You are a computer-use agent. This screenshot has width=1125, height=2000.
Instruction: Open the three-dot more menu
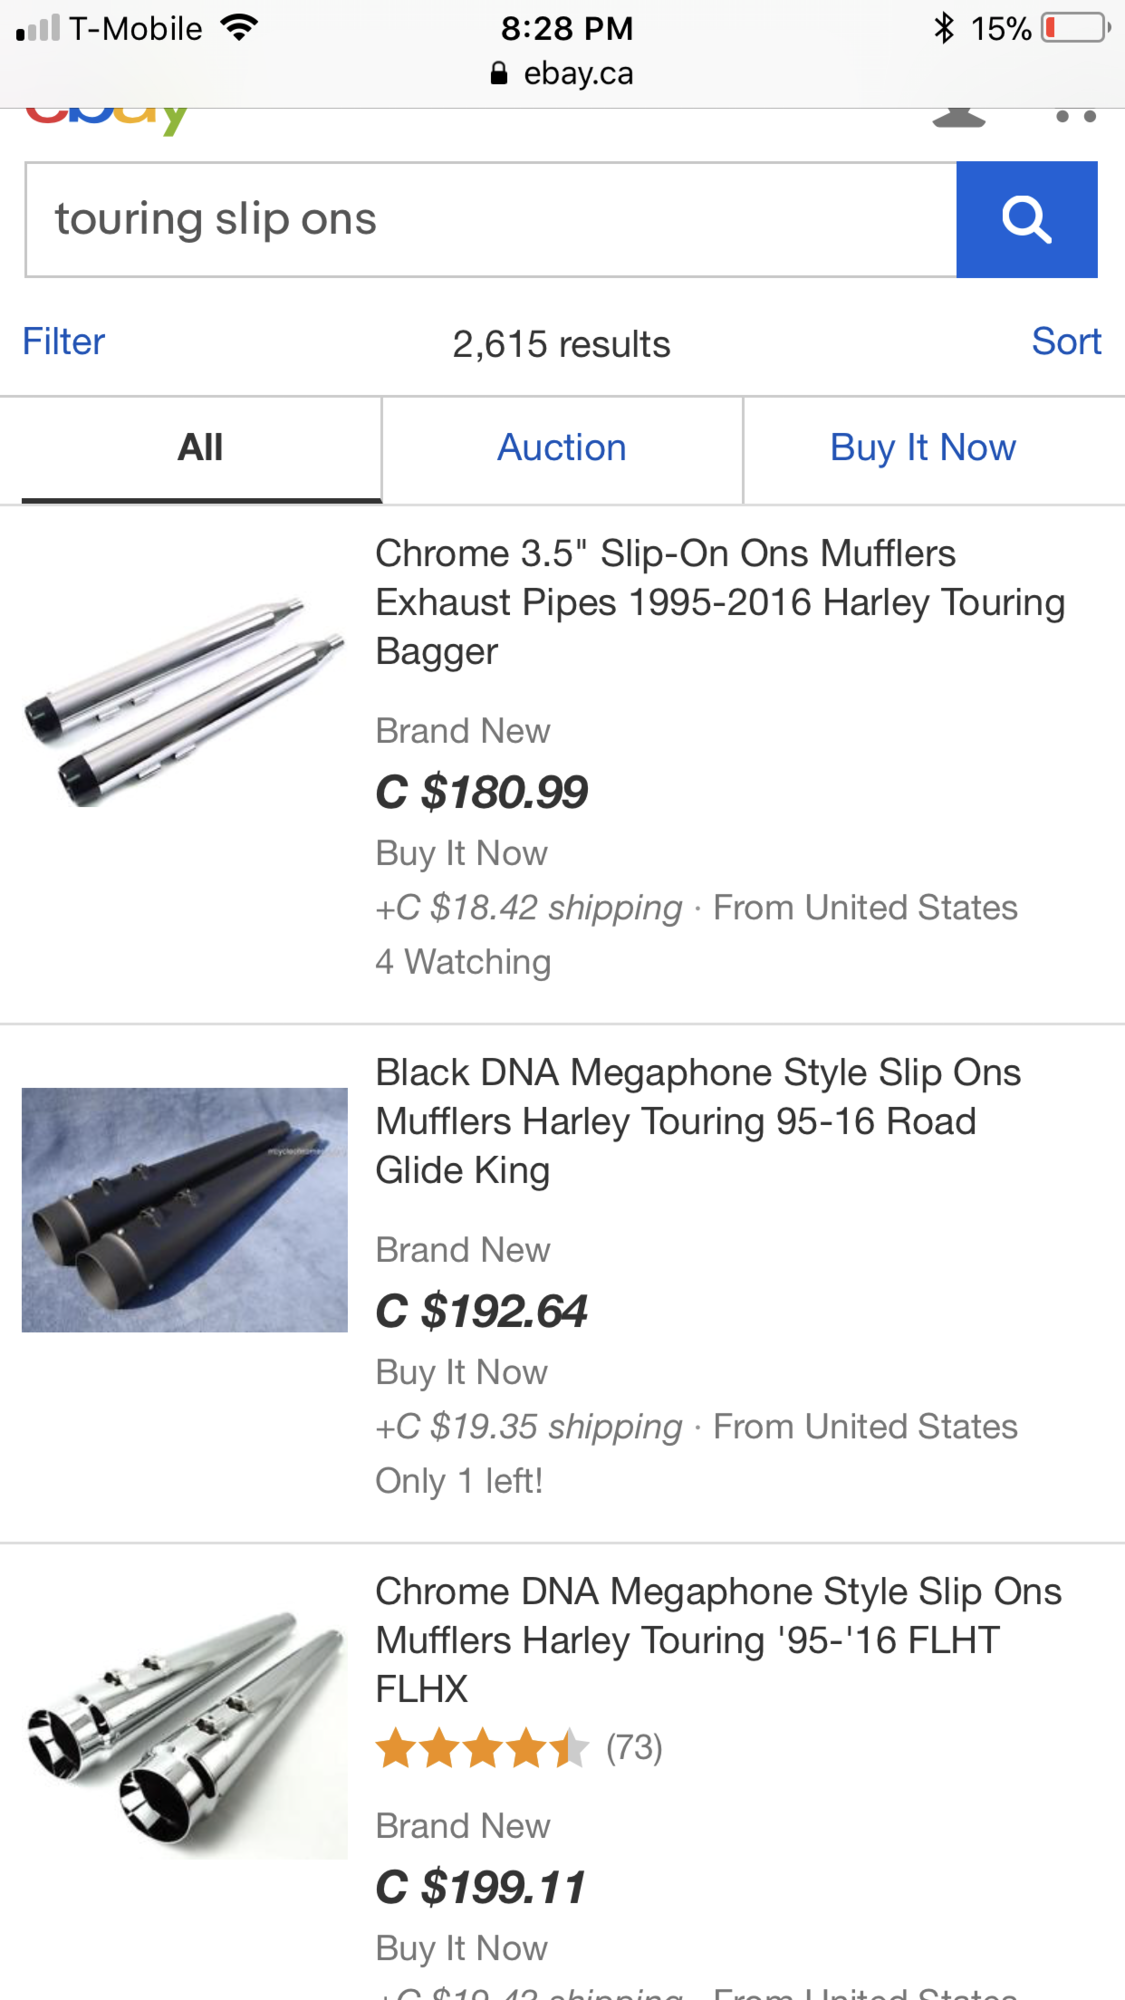point(1075,117)
